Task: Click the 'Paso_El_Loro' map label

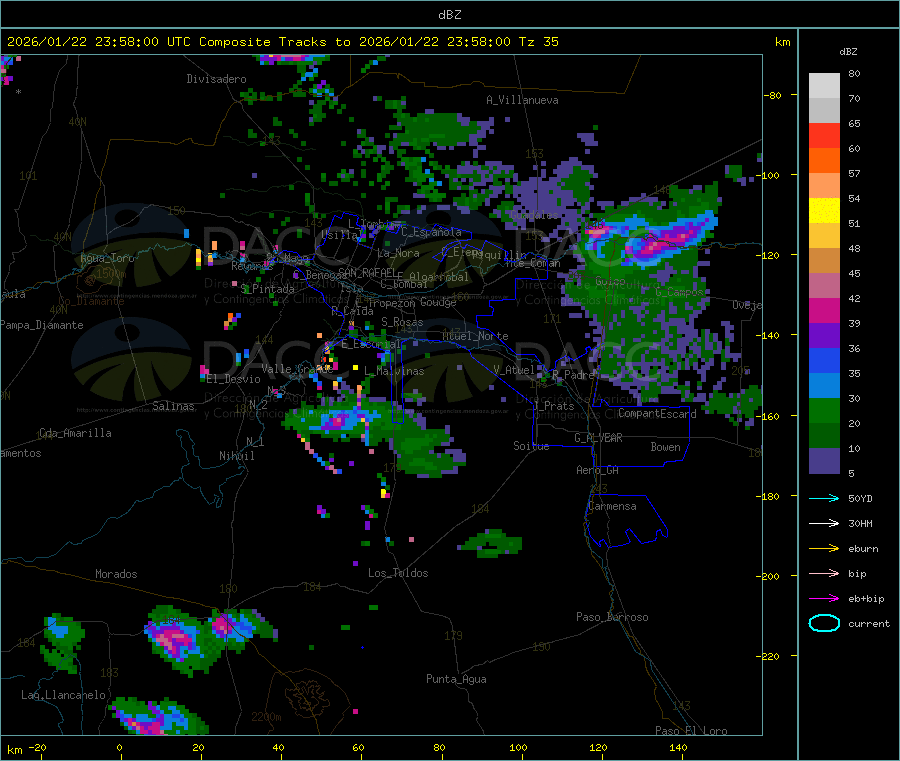Action: point(692,731)
